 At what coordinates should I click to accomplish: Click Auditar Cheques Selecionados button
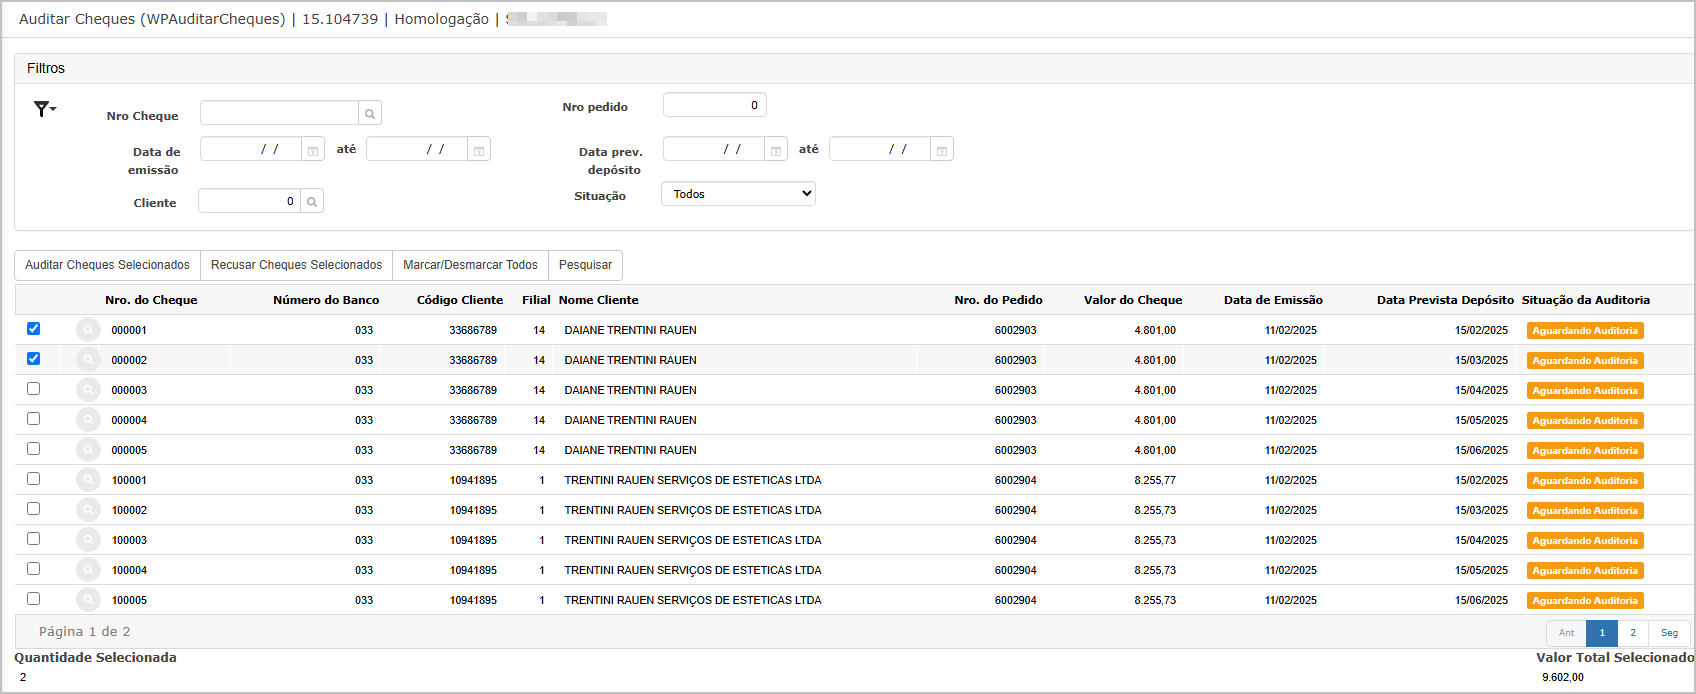click(x=107, y=265)
